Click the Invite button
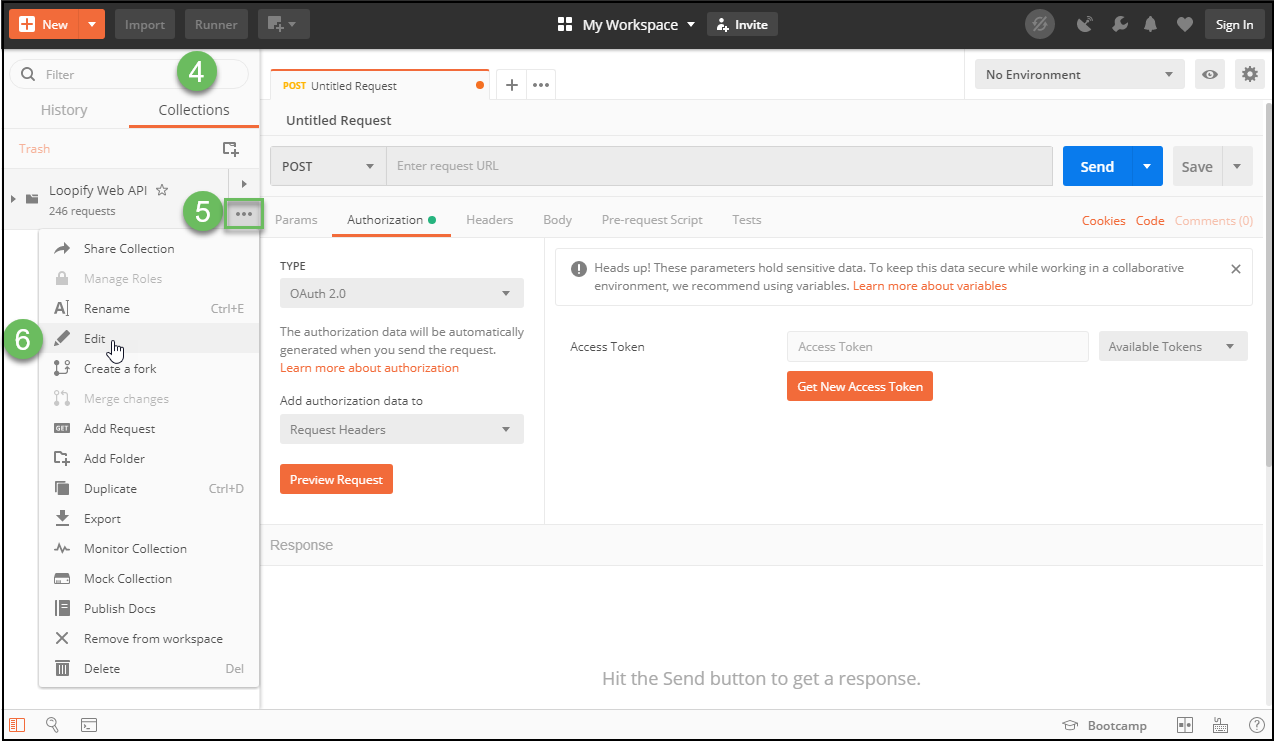 pos(742,24)
